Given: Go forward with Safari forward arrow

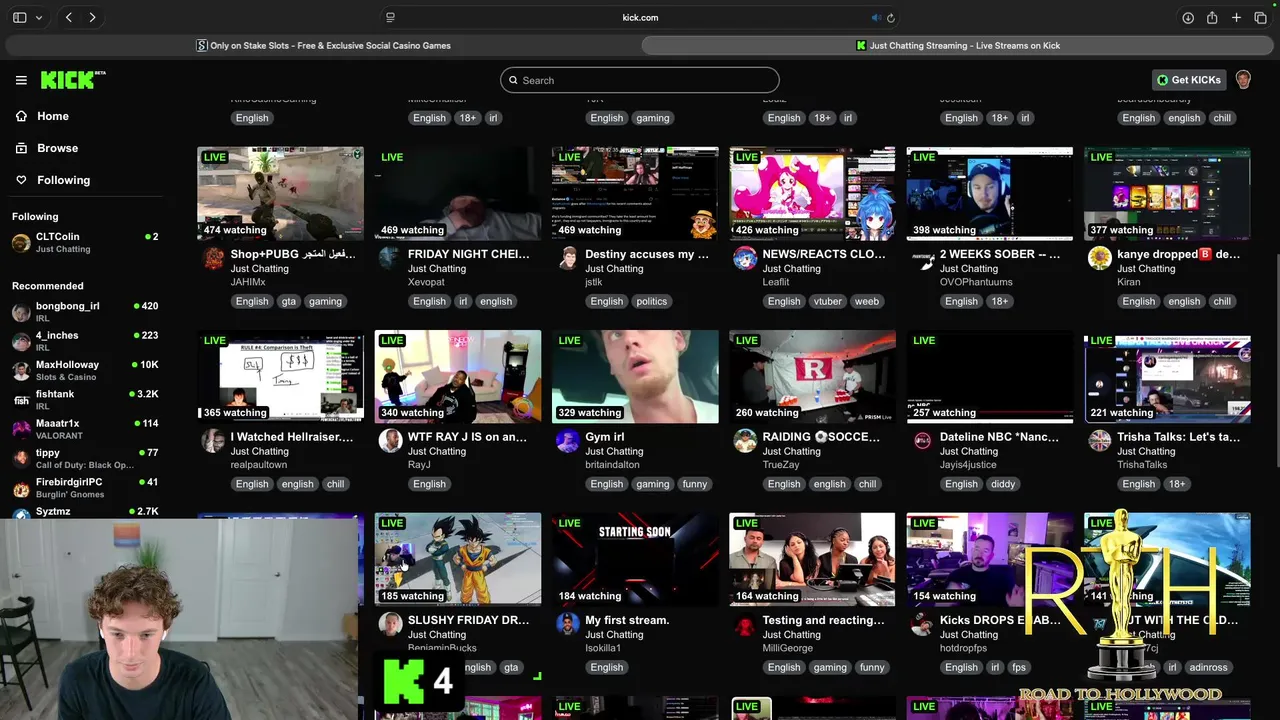Looking at the screenshot, I should [92, 17].
